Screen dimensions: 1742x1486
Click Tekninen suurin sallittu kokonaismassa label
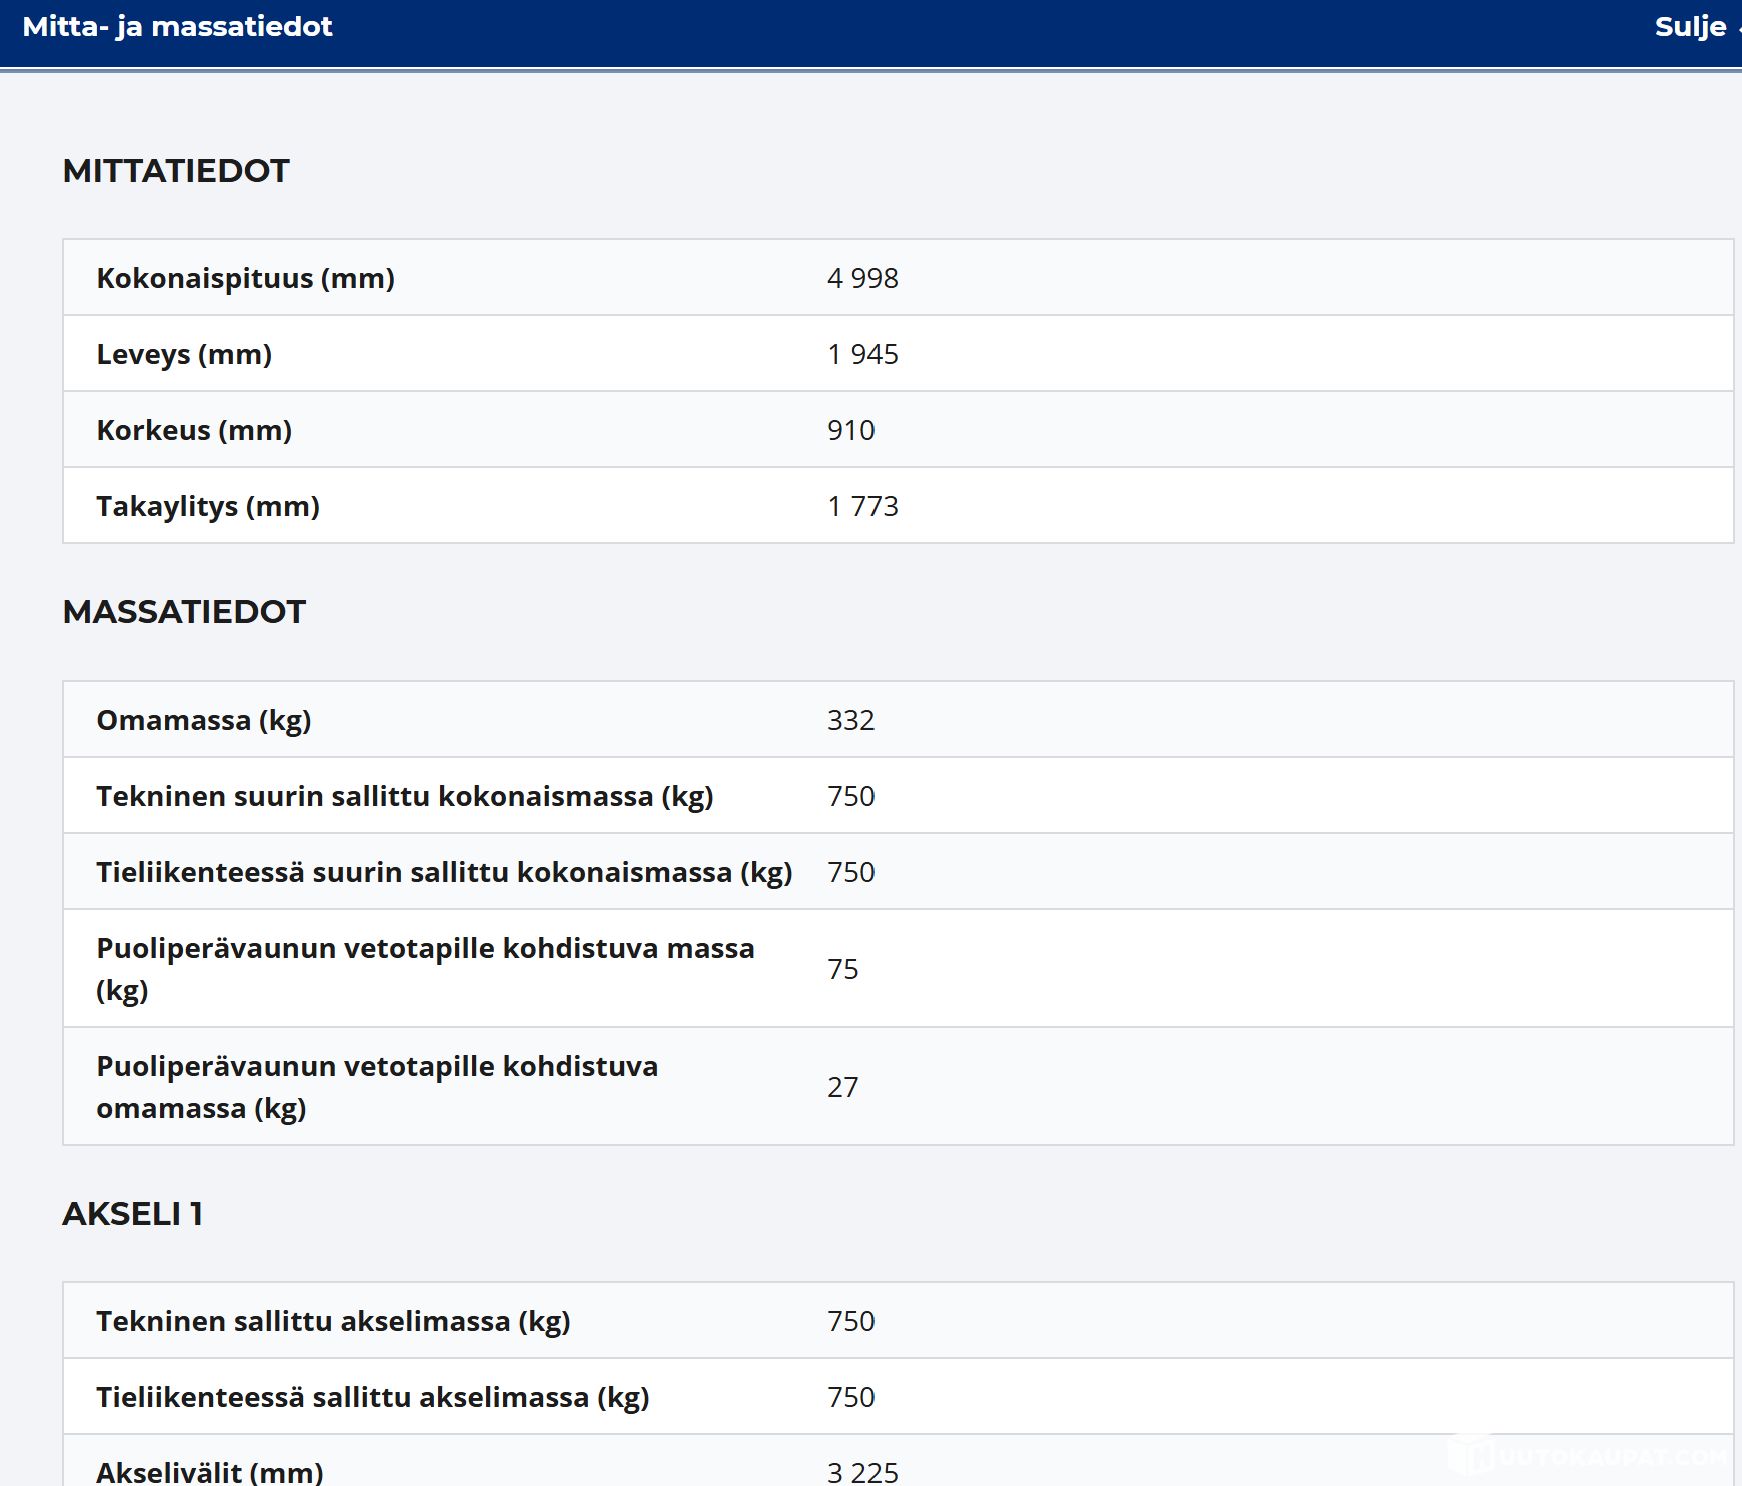405,796
